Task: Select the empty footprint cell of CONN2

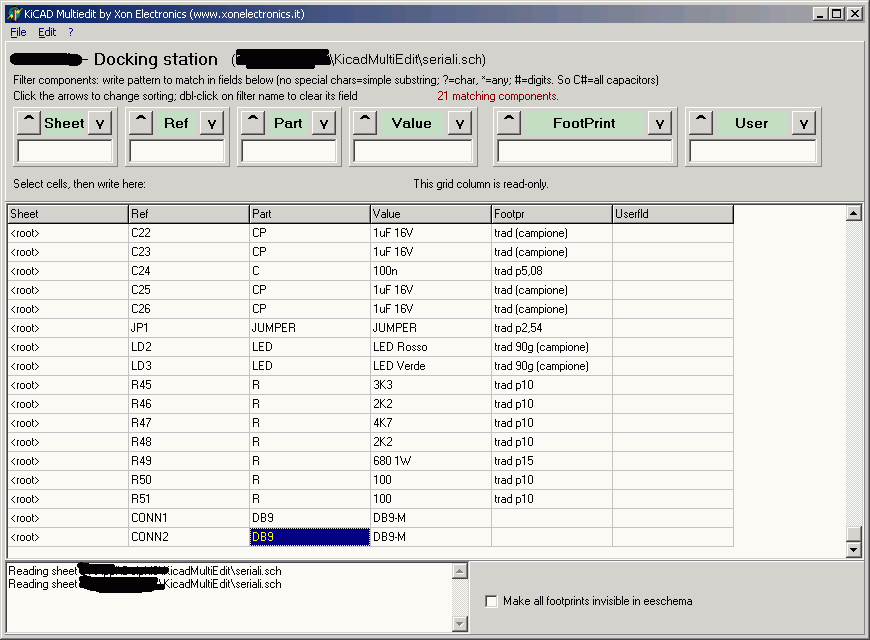Action: click(552, 537)
